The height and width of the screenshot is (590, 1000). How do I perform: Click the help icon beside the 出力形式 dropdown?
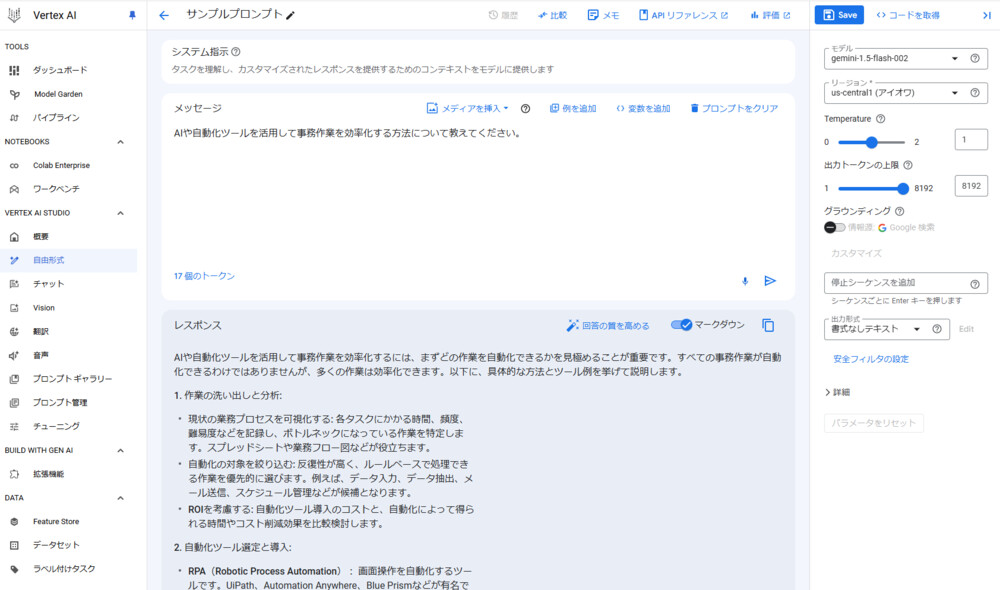pyautogui.click(x=937, y=329)
